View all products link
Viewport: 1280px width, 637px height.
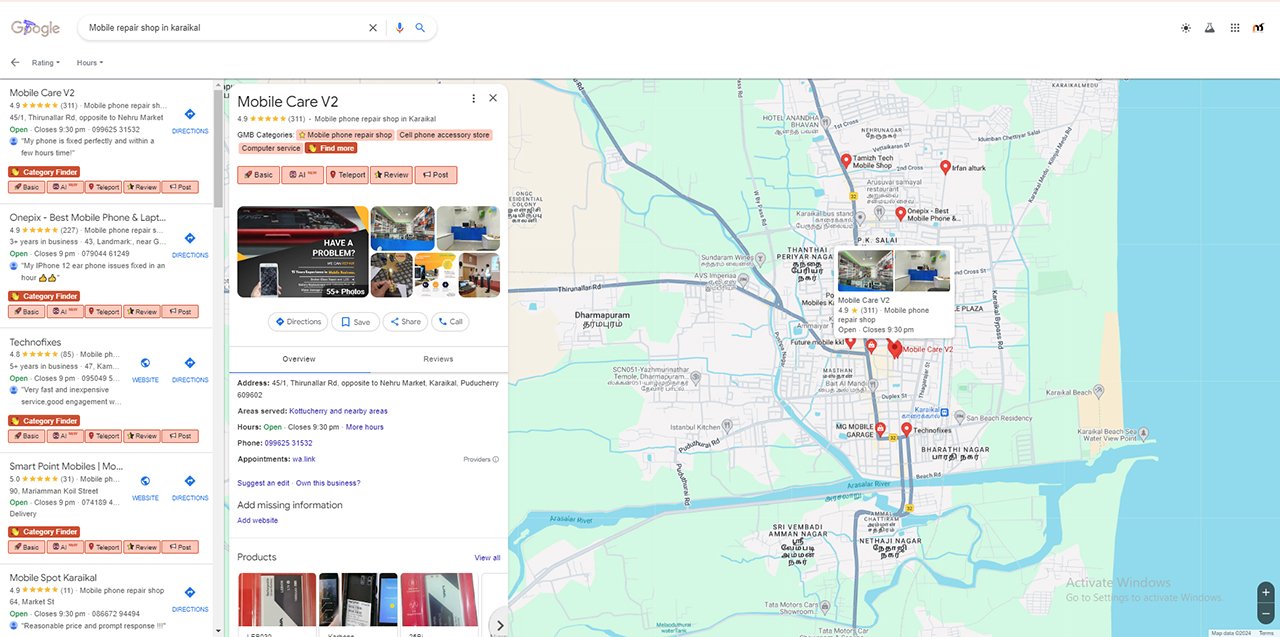coord(487,558)
